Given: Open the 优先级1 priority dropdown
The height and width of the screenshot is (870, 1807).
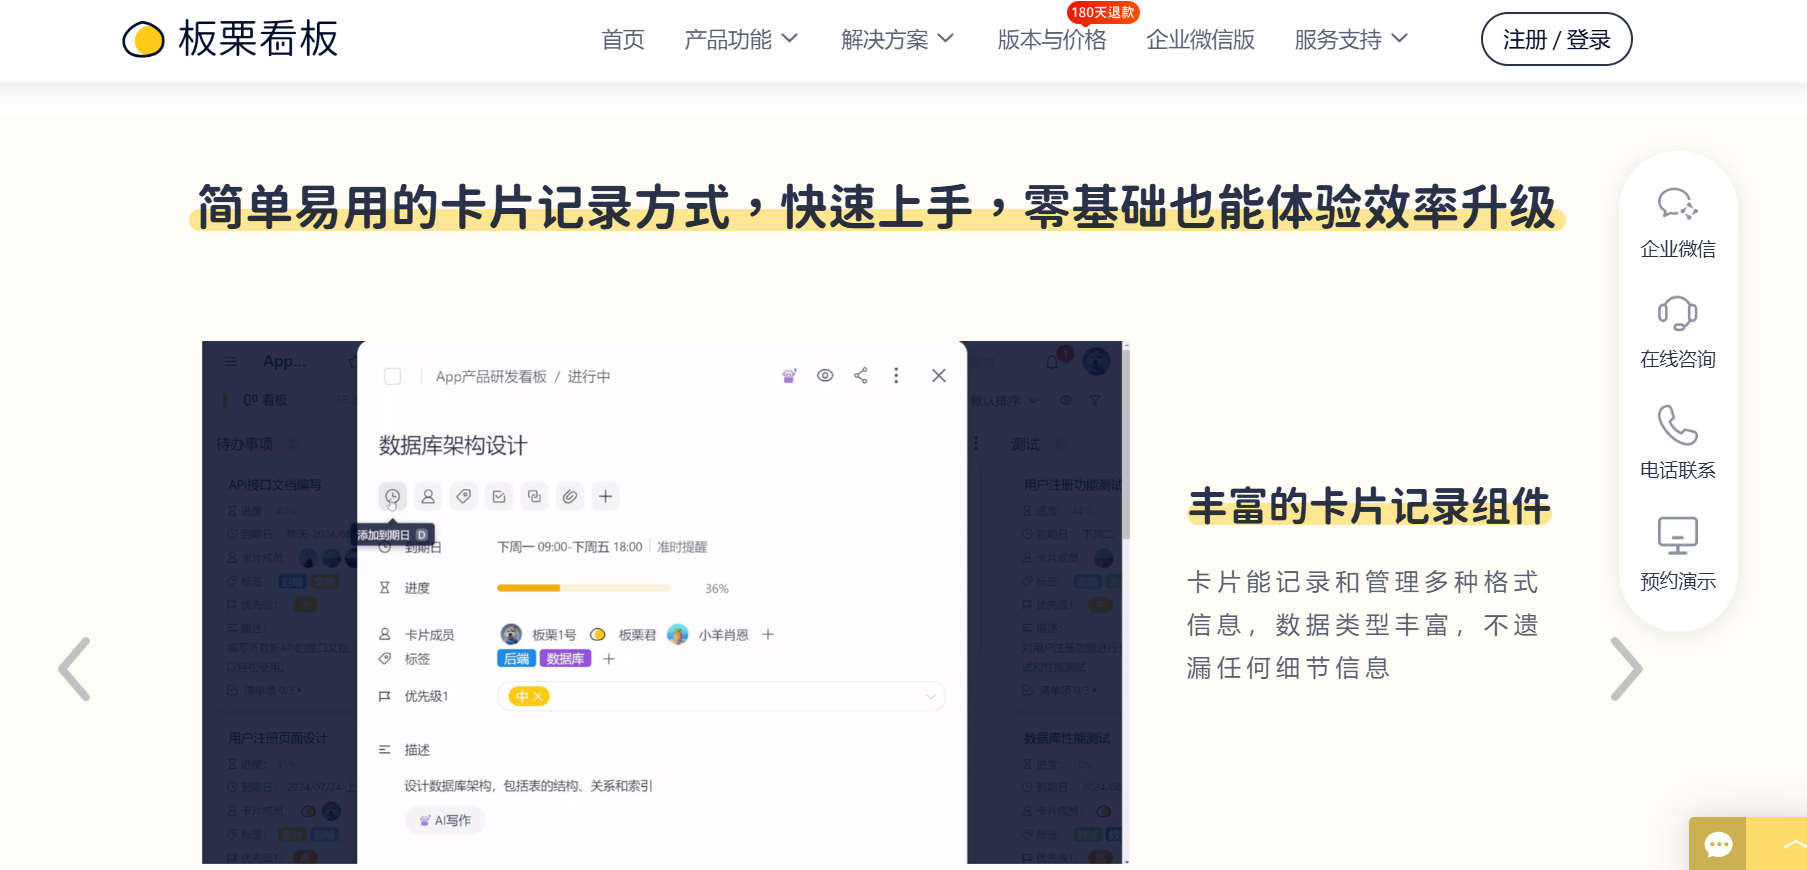Looking at the screenshot, I should 721,696.
